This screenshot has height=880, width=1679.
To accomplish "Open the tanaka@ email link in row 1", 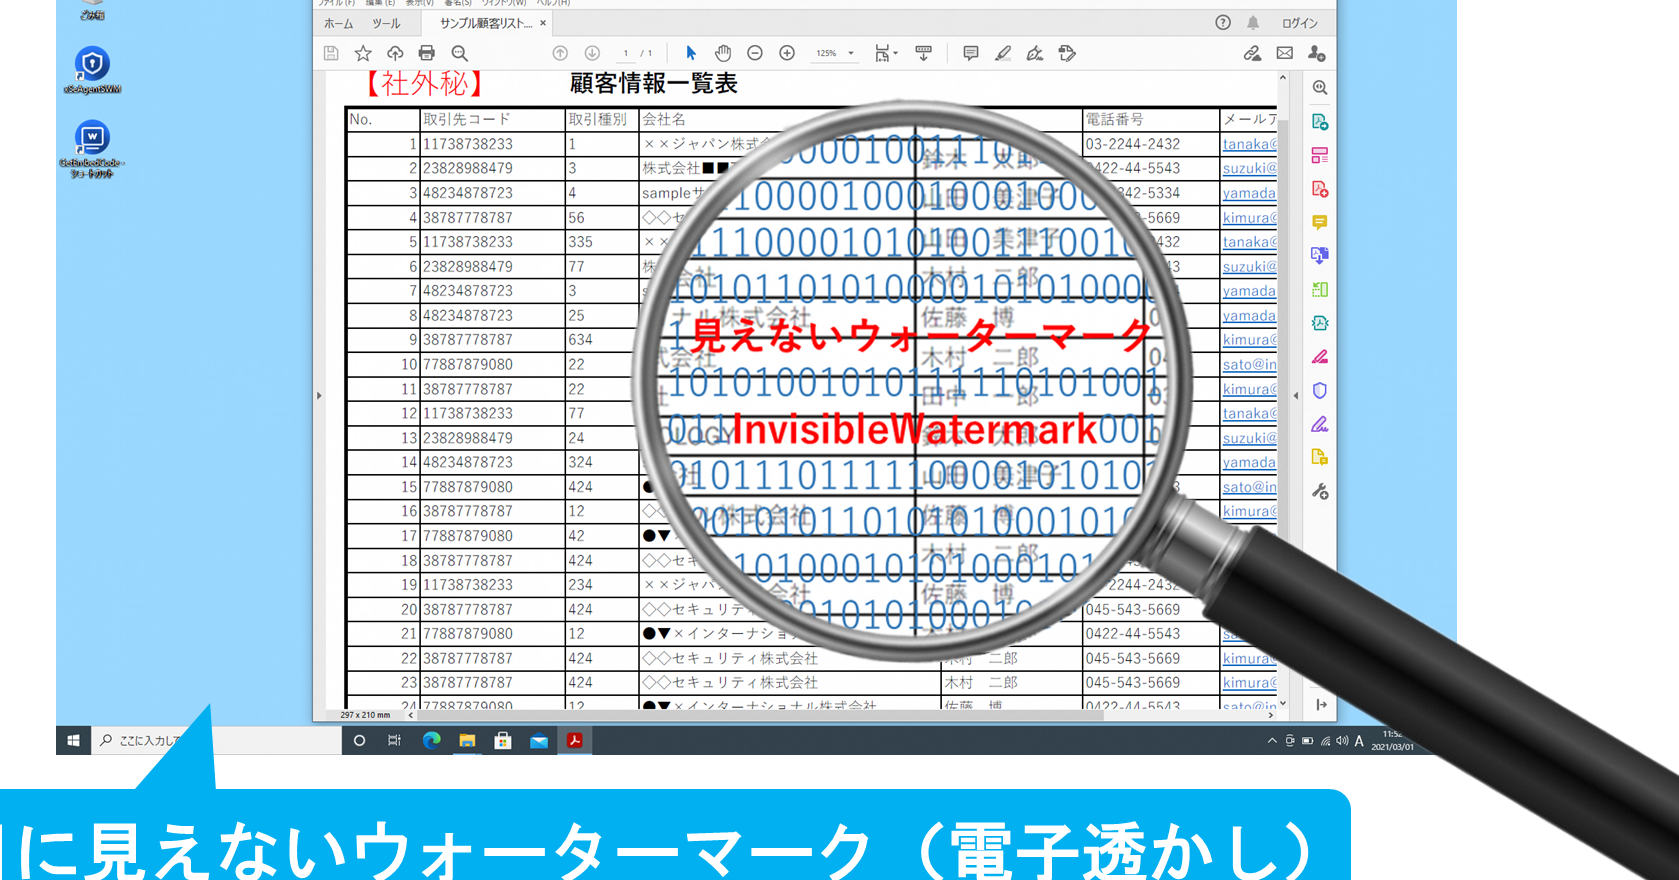I will click(1249, 144).
